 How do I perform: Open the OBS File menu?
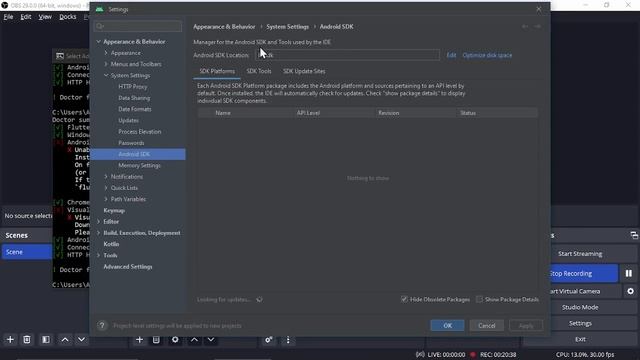point(8,17)
